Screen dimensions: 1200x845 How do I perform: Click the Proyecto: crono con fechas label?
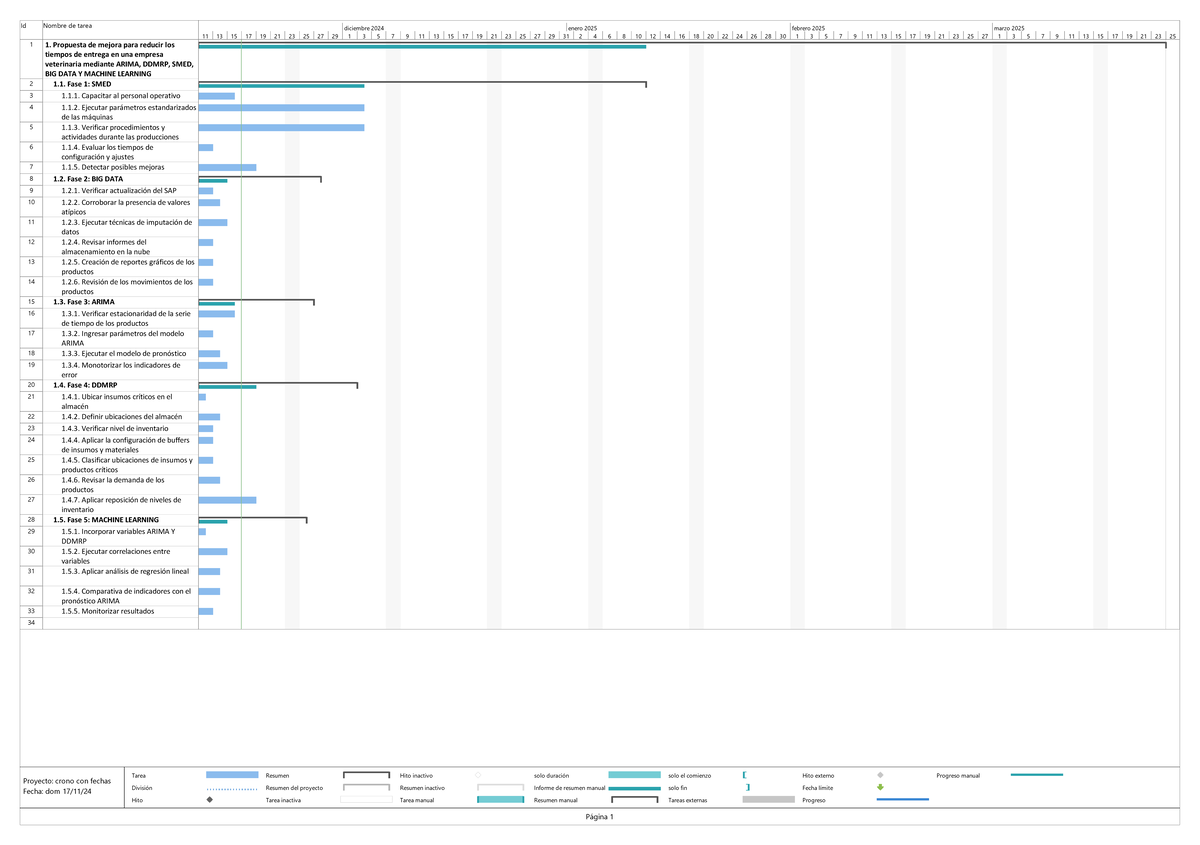coord(67,780)
